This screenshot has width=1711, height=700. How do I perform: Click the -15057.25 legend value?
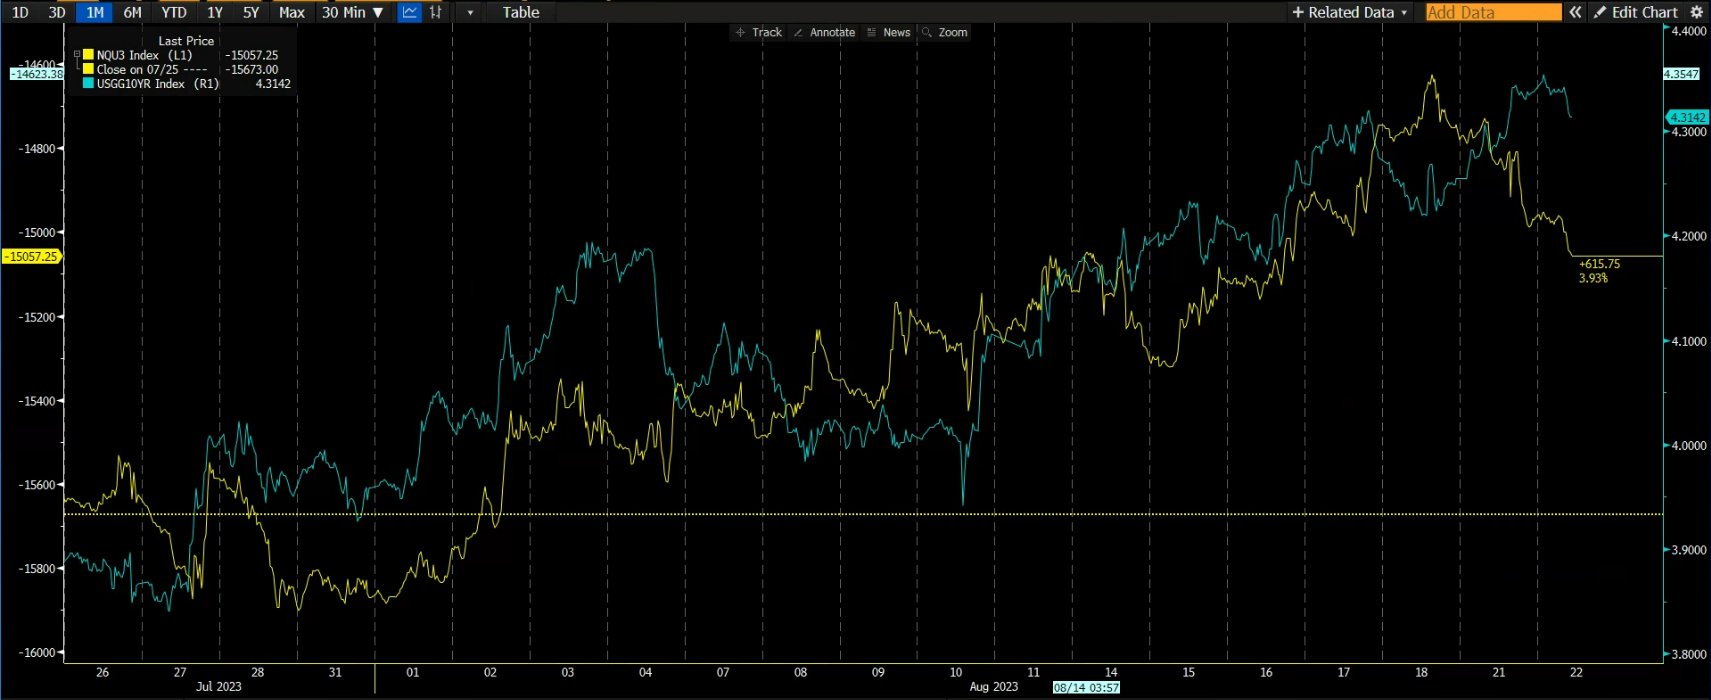(252, 55)
